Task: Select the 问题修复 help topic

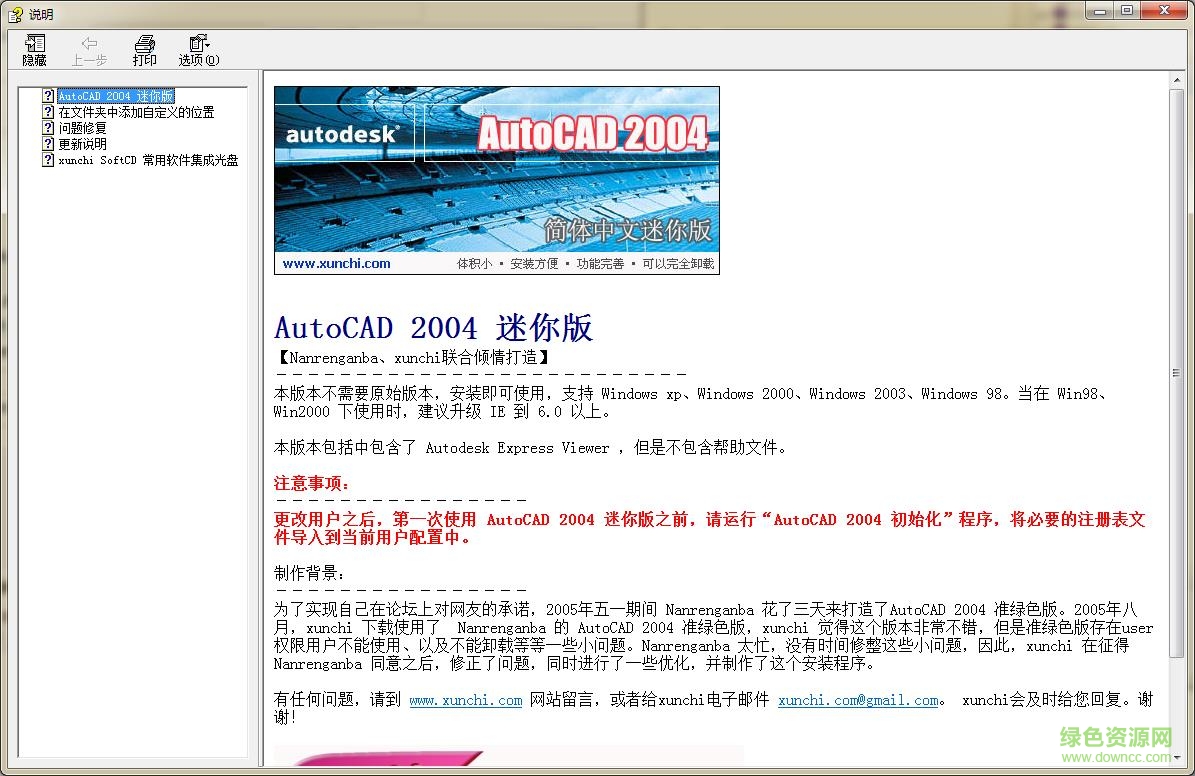Action: point(83,127)
